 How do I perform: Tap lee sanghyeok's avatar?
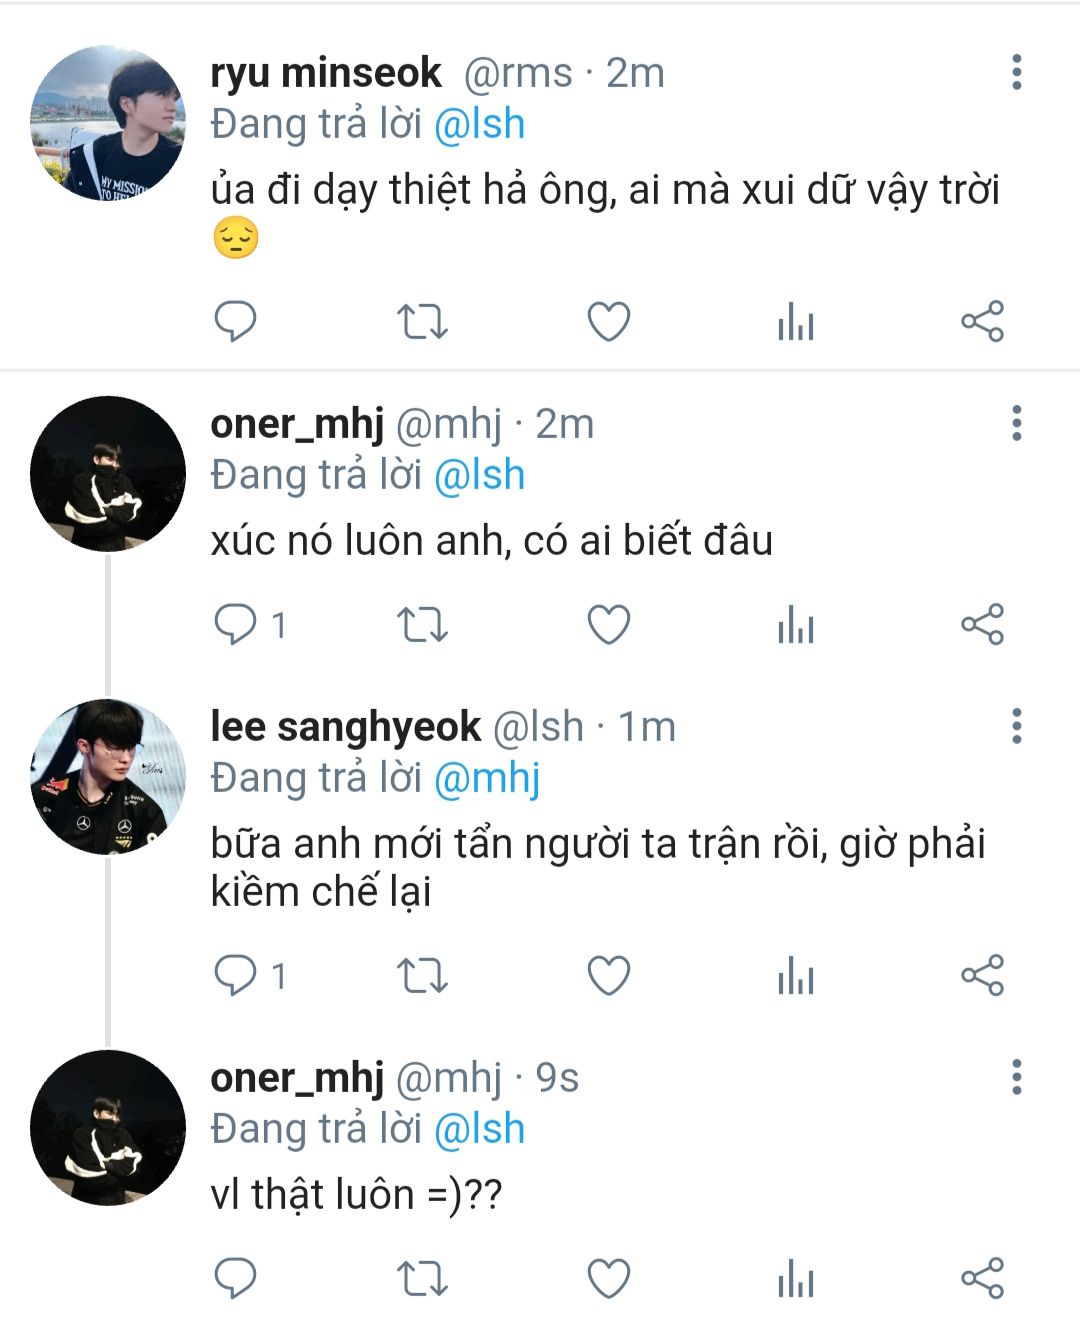[x=108, y=777]
